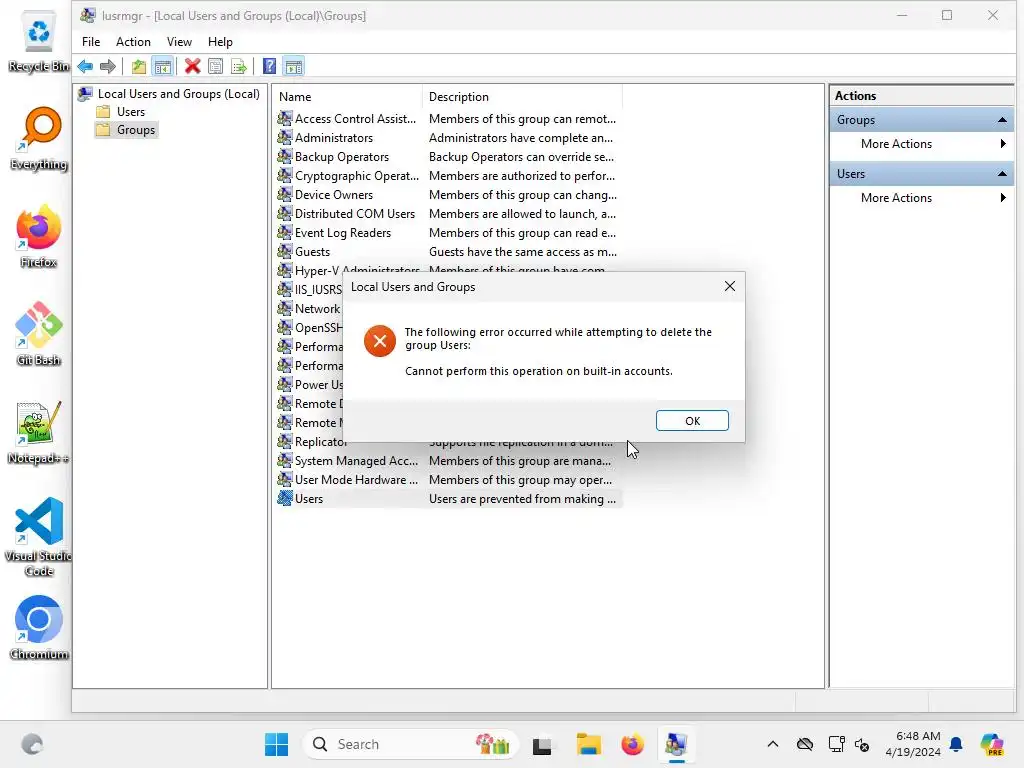Click the Forward arrow in the toolbar
Image resolution: width=1024 pixels, height=768 pixels.
(x=108, y=66)
